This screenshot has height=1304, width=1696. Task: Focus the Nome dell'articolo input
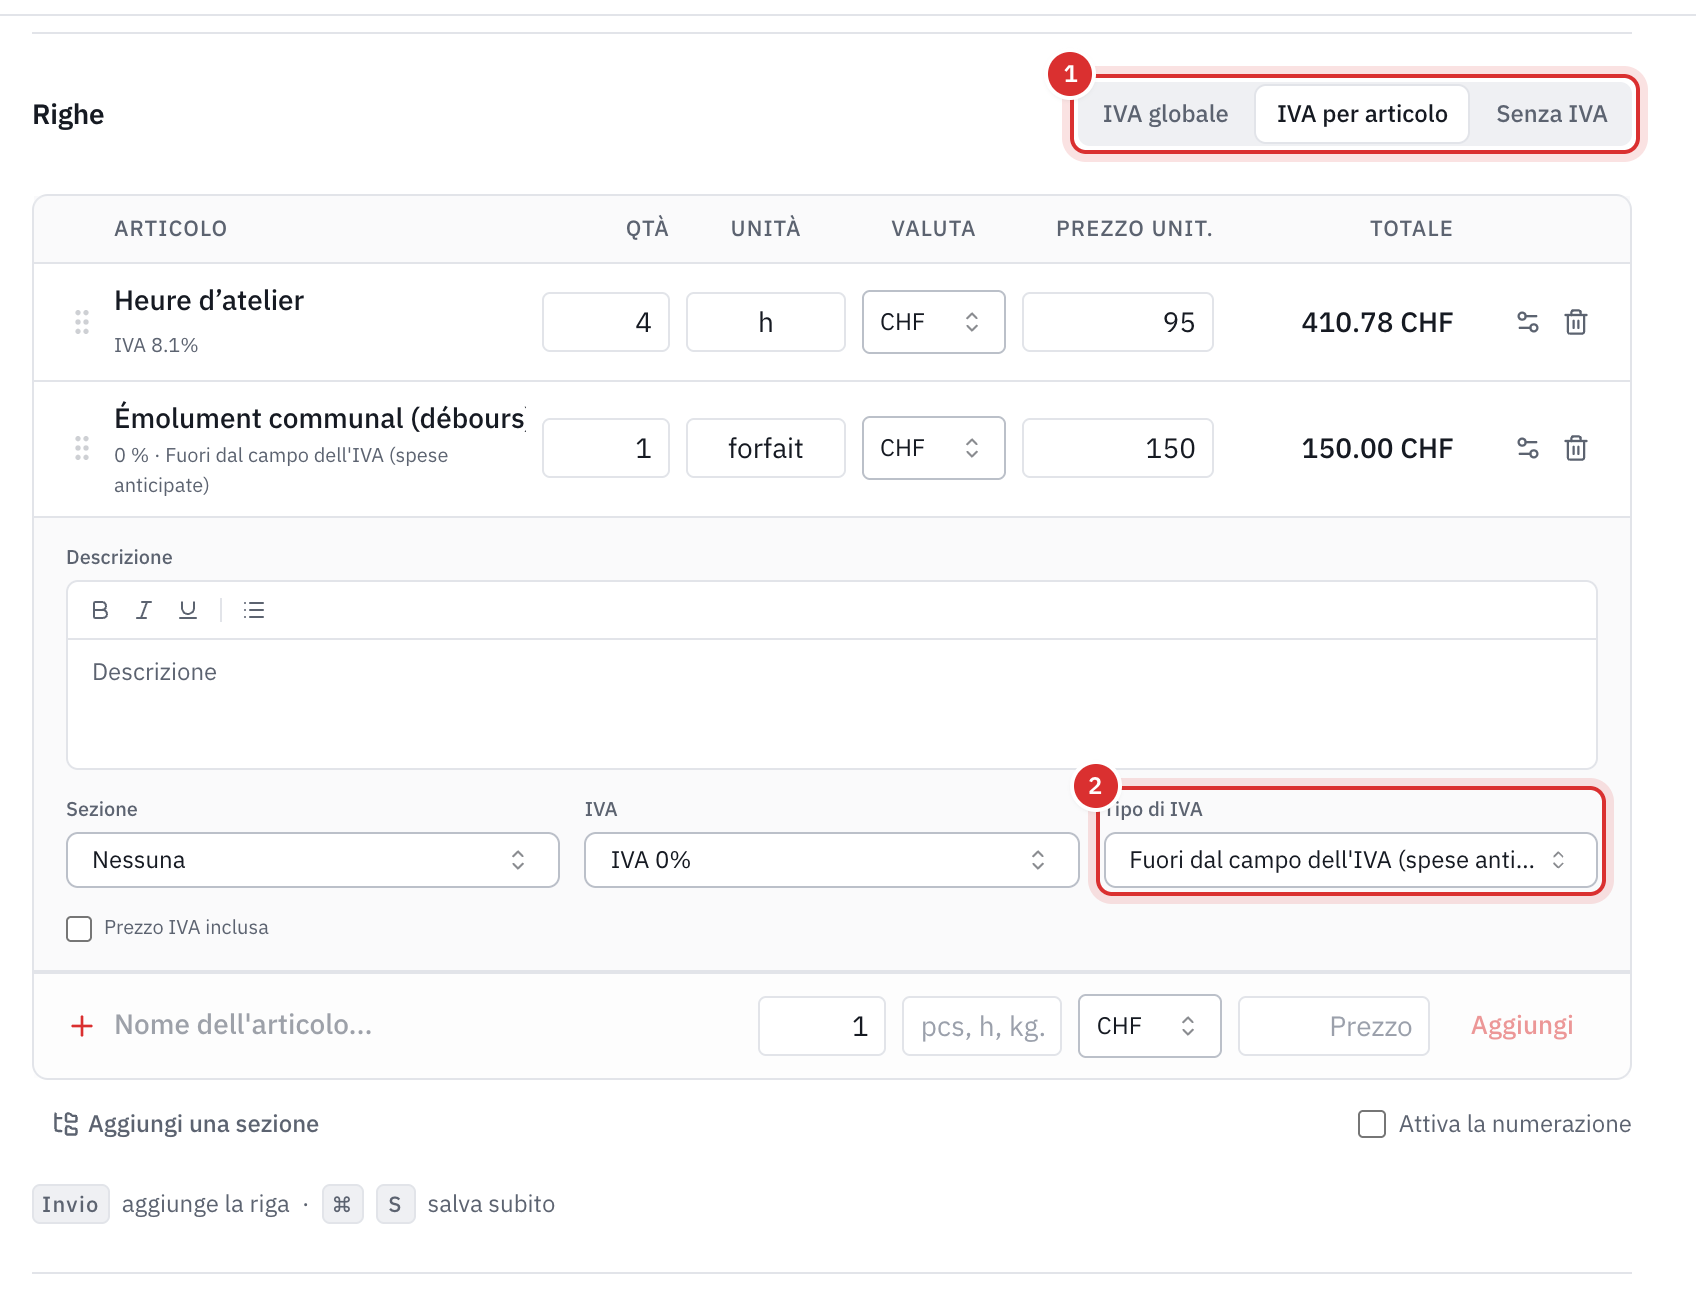pyautogui.click(x=430, y=1025)
